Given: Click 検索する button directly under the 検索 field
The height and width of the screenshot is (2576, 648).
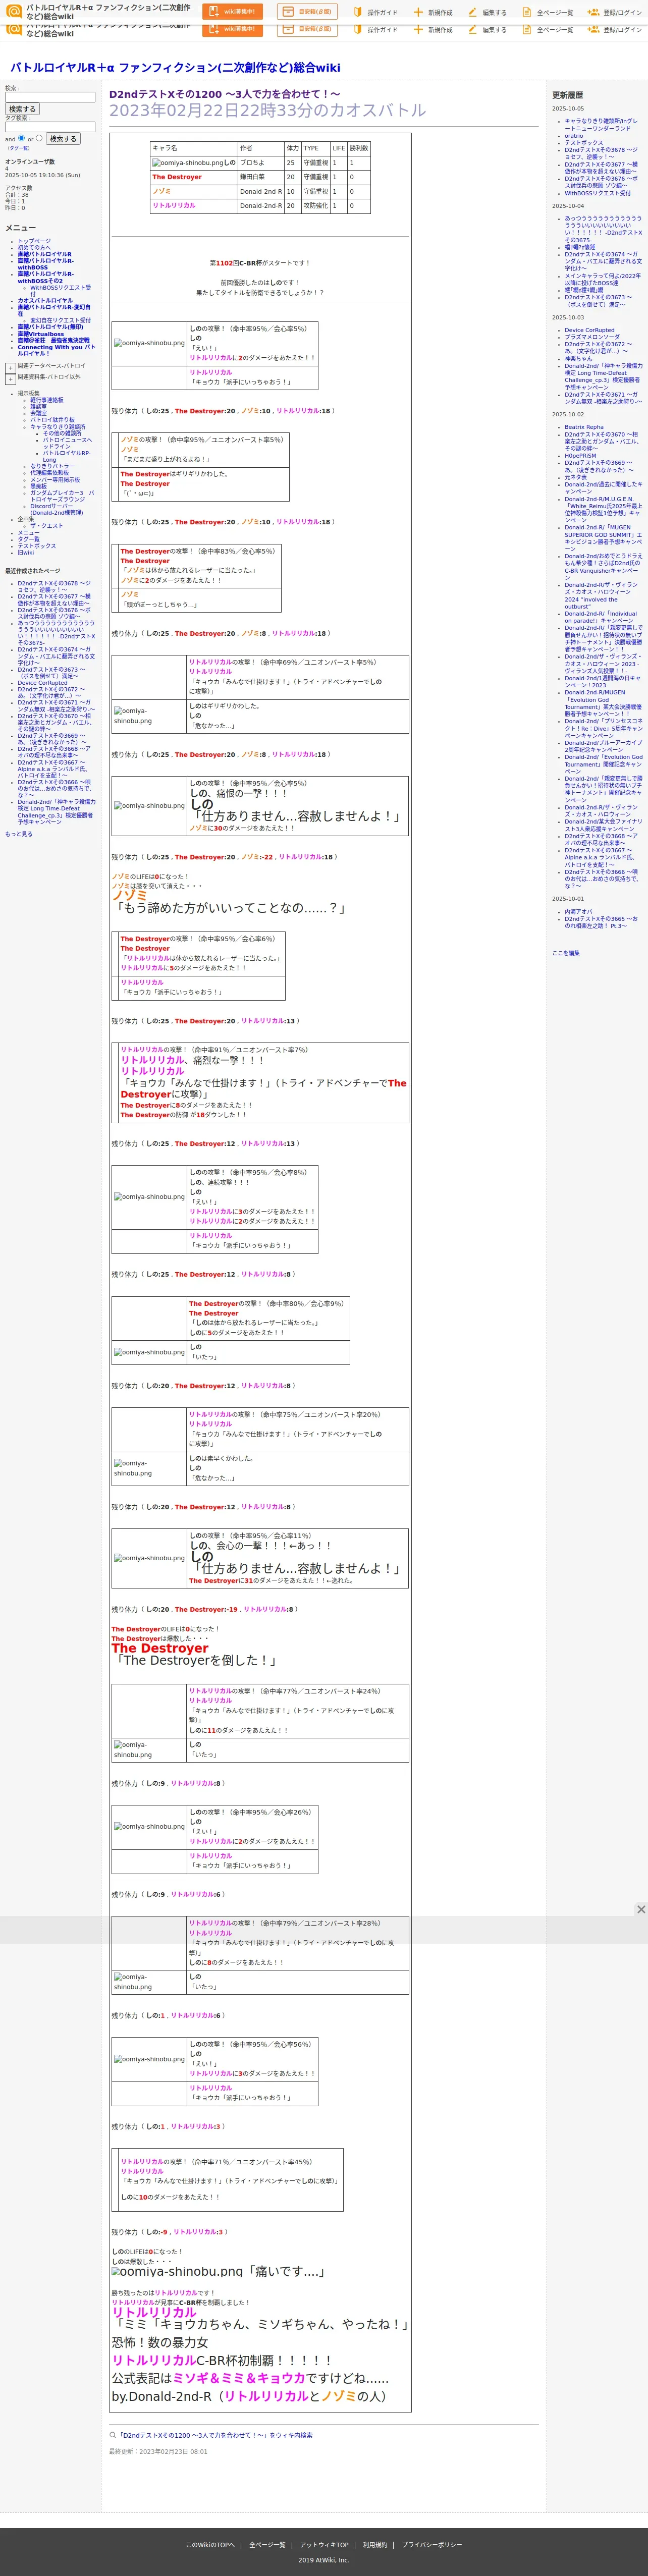Looking at the screenshot, I should click(22, 109).
